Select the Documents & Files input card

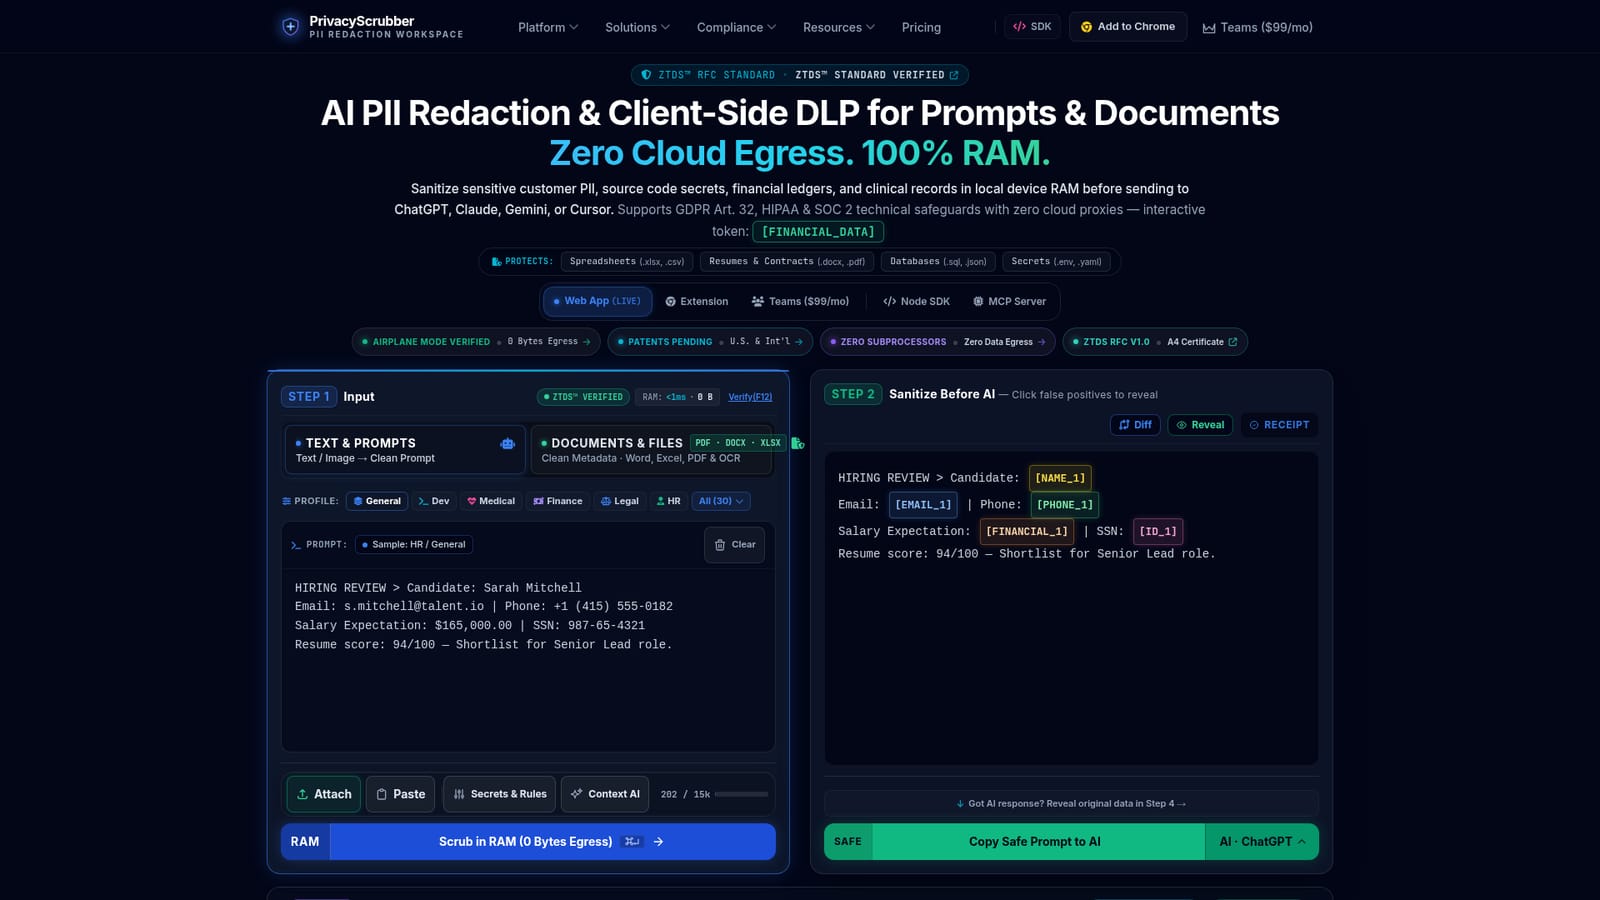[x=651, y=450]
